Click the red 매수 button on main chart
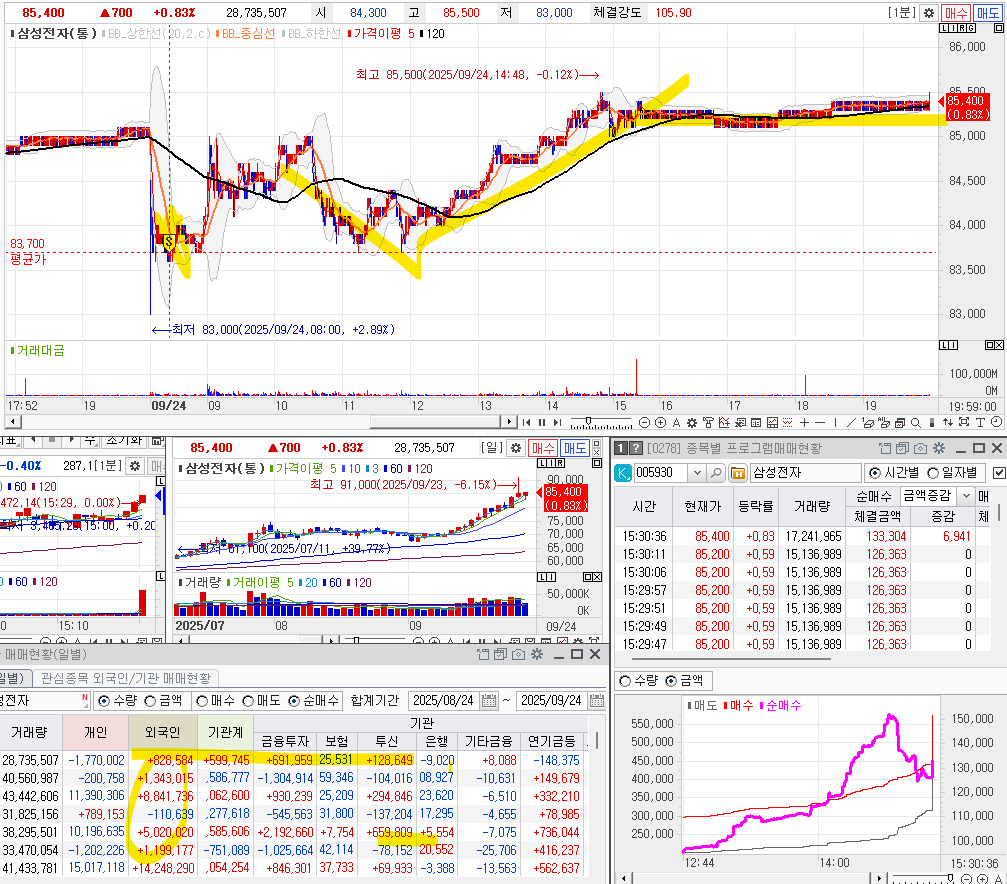1007x884 pixels. [956, 12]
